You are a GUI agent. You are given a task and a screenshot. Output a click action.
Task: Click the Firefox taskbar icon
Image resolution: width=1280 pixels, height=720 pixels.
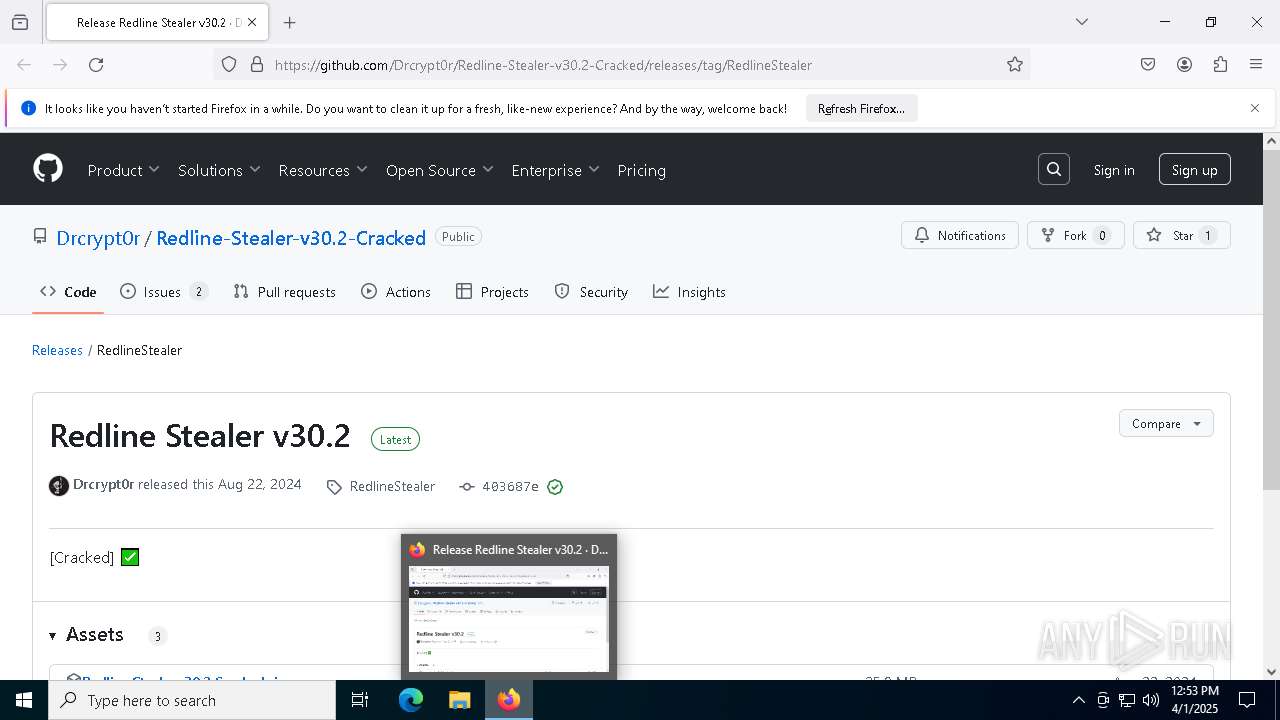coord(509,701)
